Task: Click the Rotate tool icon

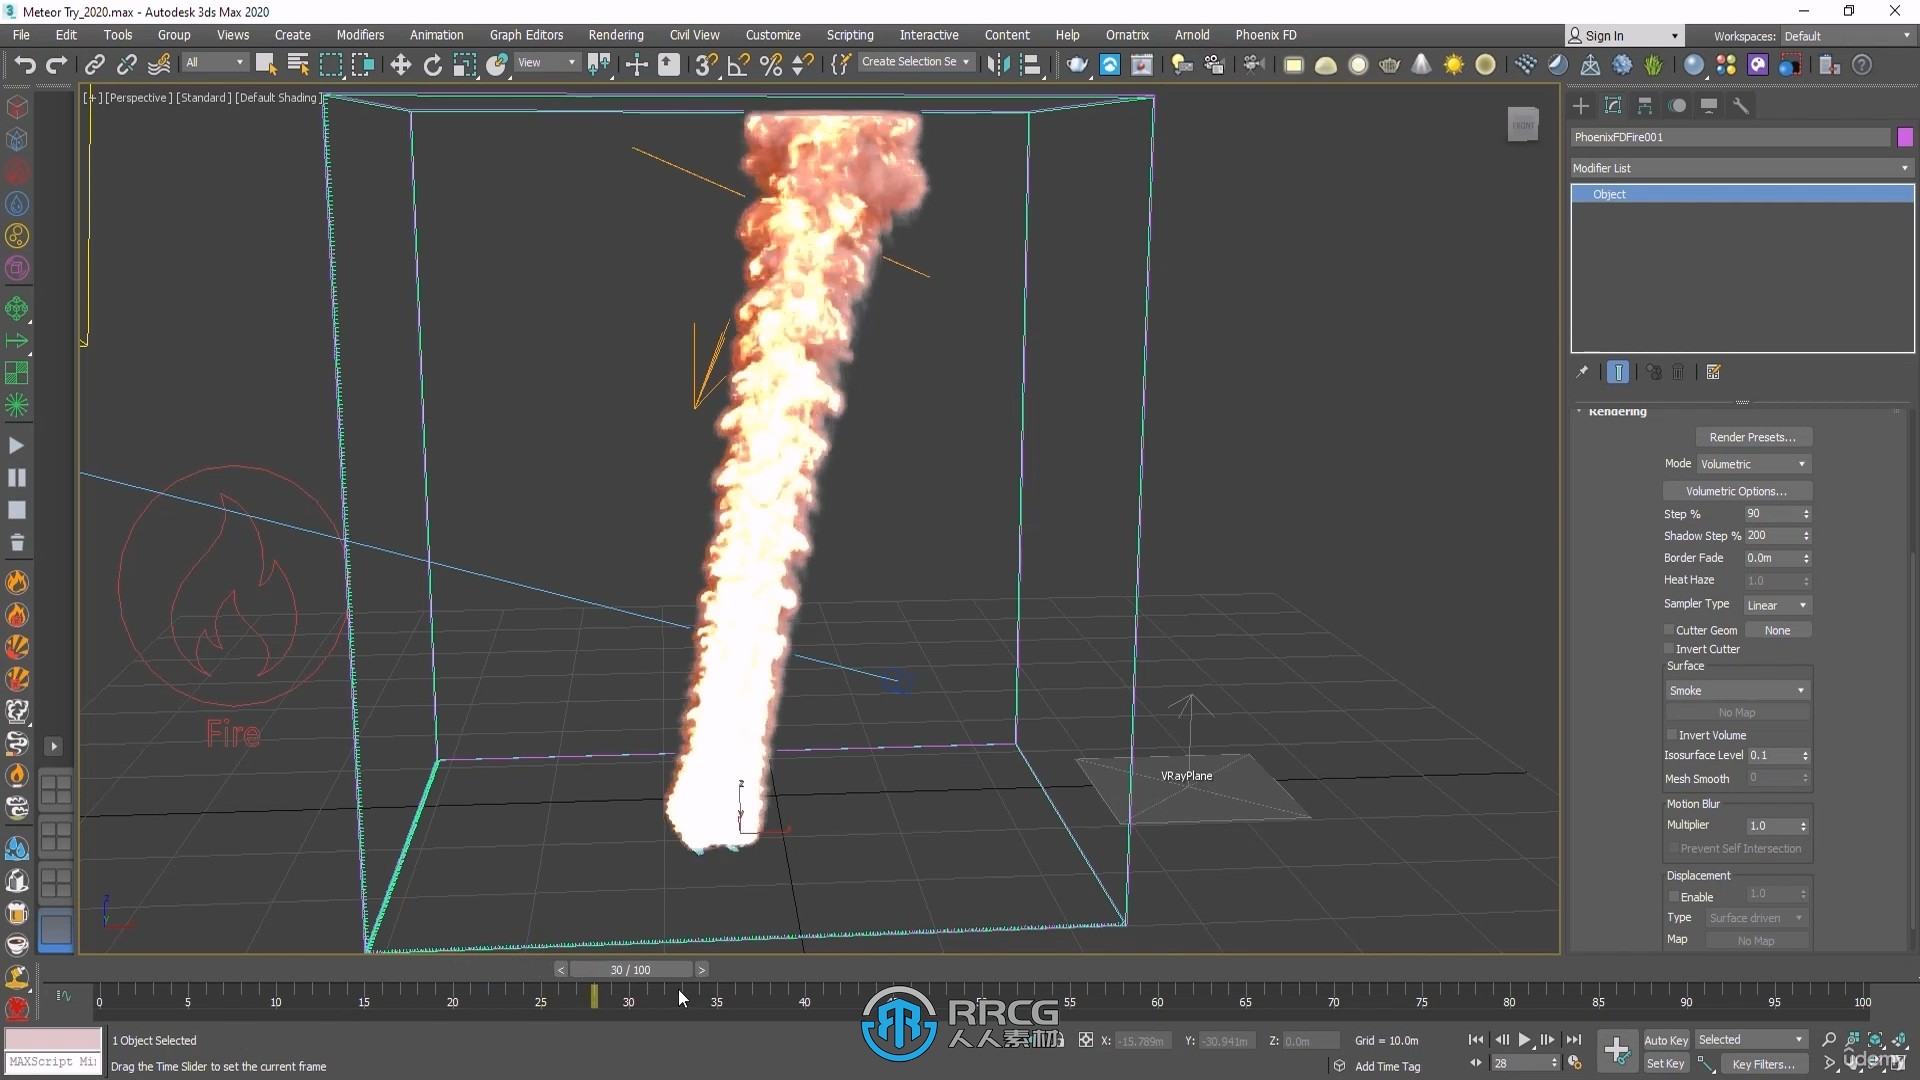Action: [x=431, y=63]
